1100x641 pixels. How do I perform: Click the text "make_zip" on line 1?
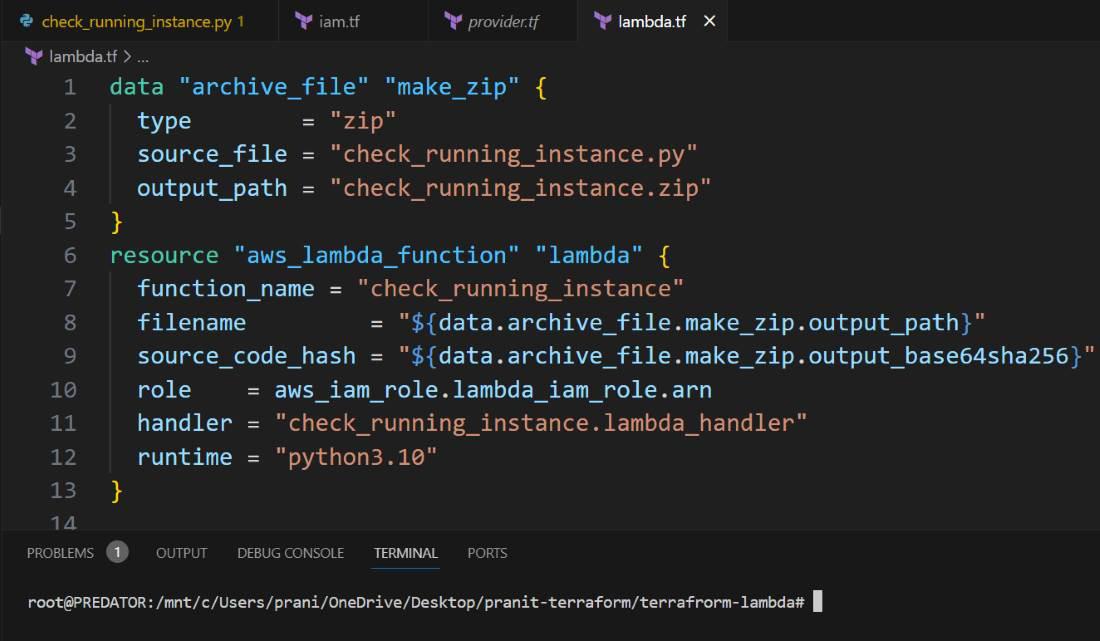452,87
